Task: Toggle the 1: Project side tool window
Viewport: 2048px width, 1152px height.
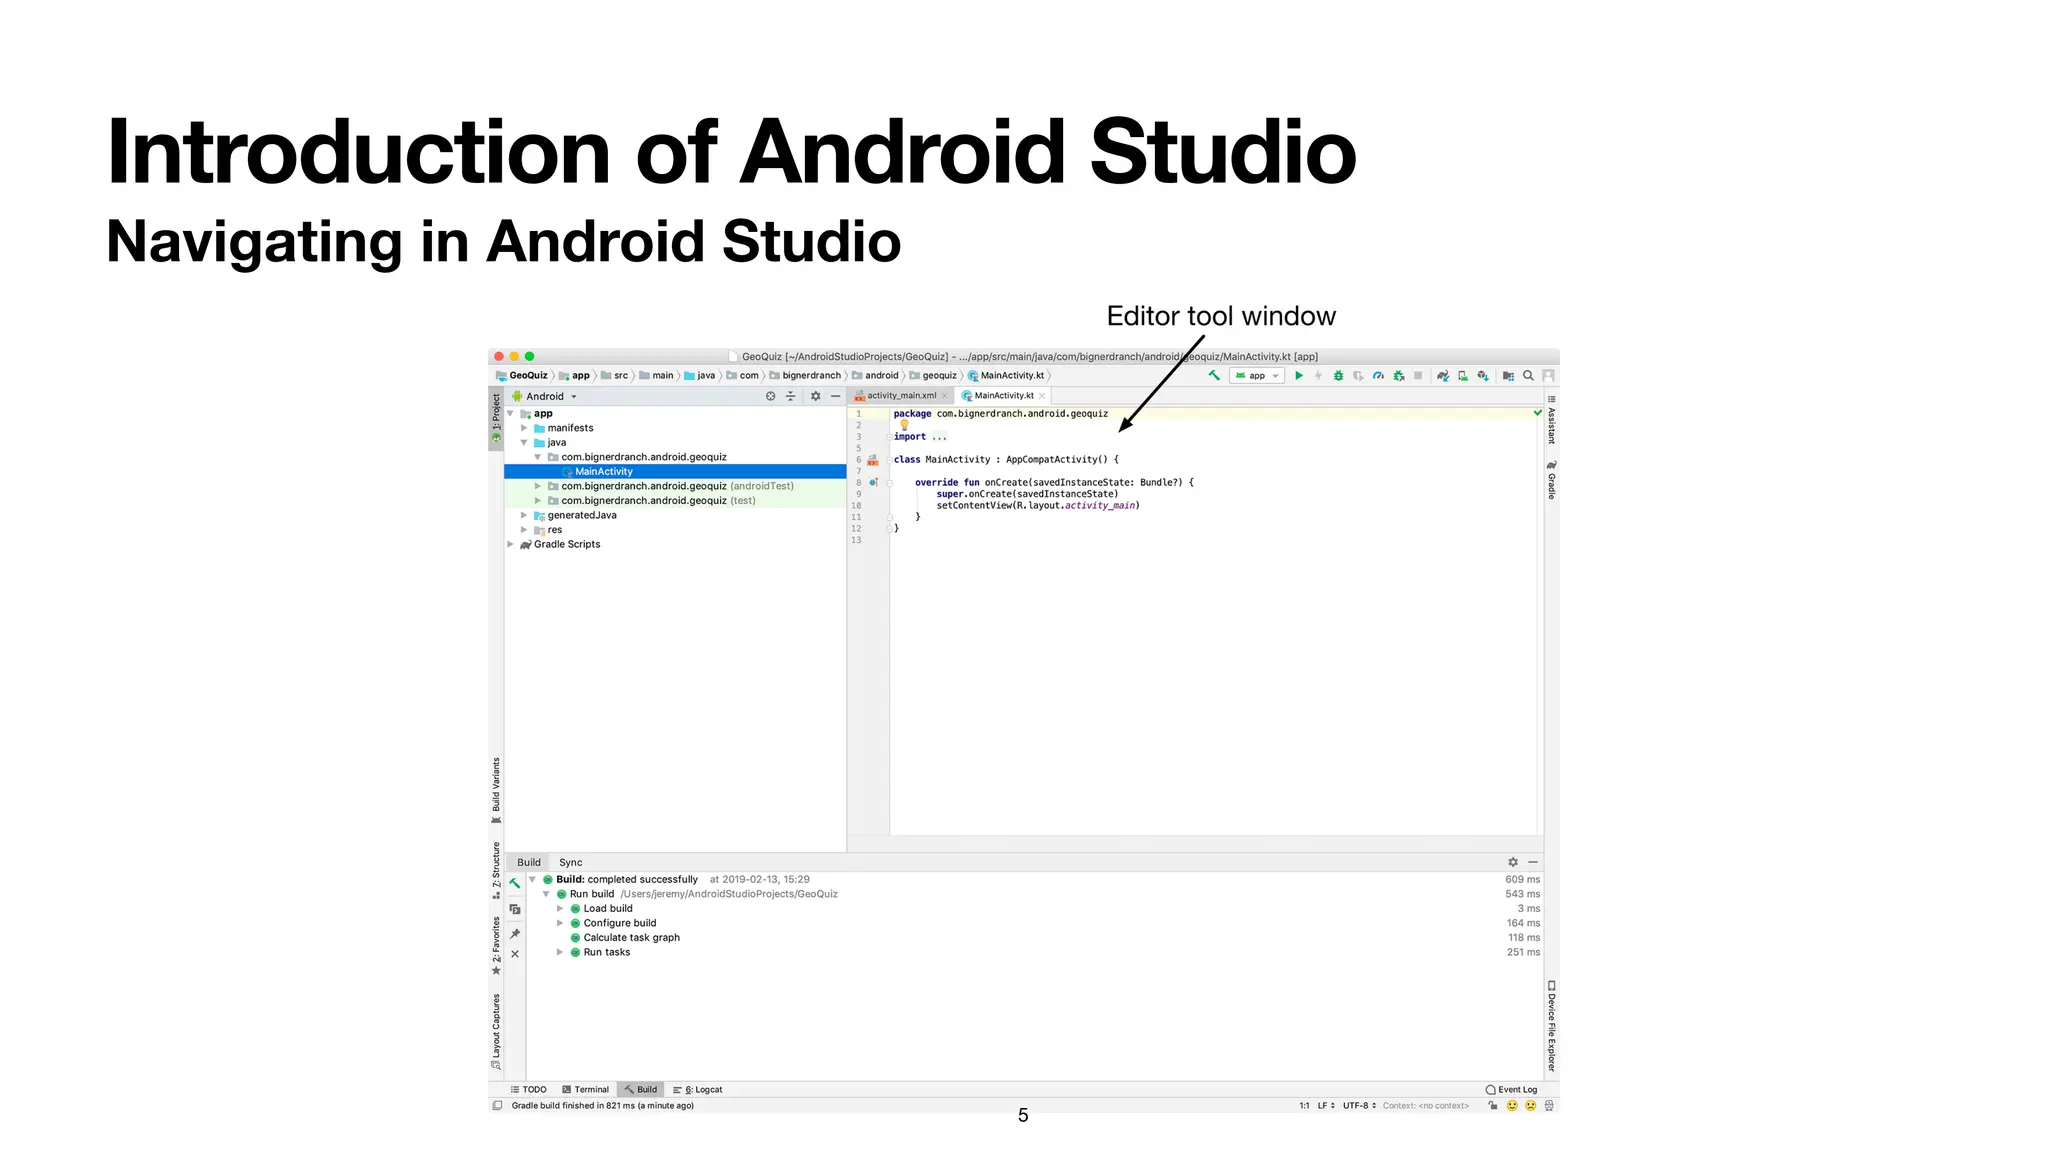Action: tap(496, 418)
